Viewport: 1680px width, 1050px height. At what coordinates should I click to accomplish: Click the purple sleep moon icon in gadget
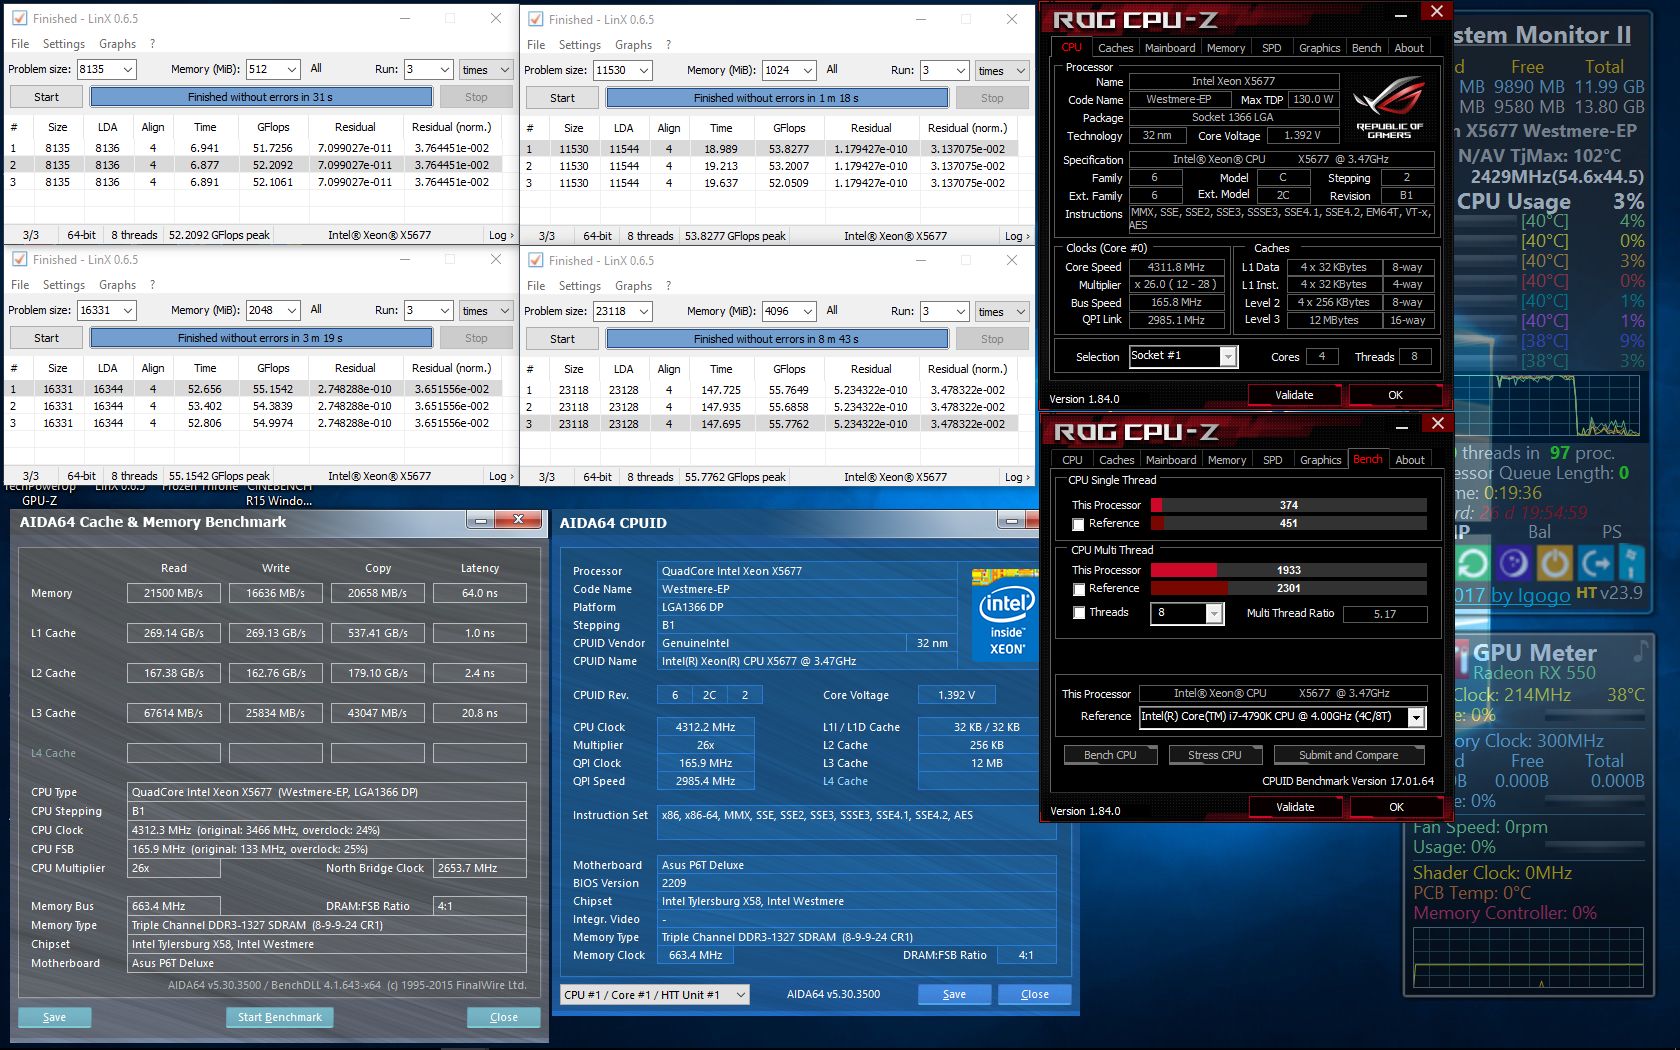(x=1513, y=564)
